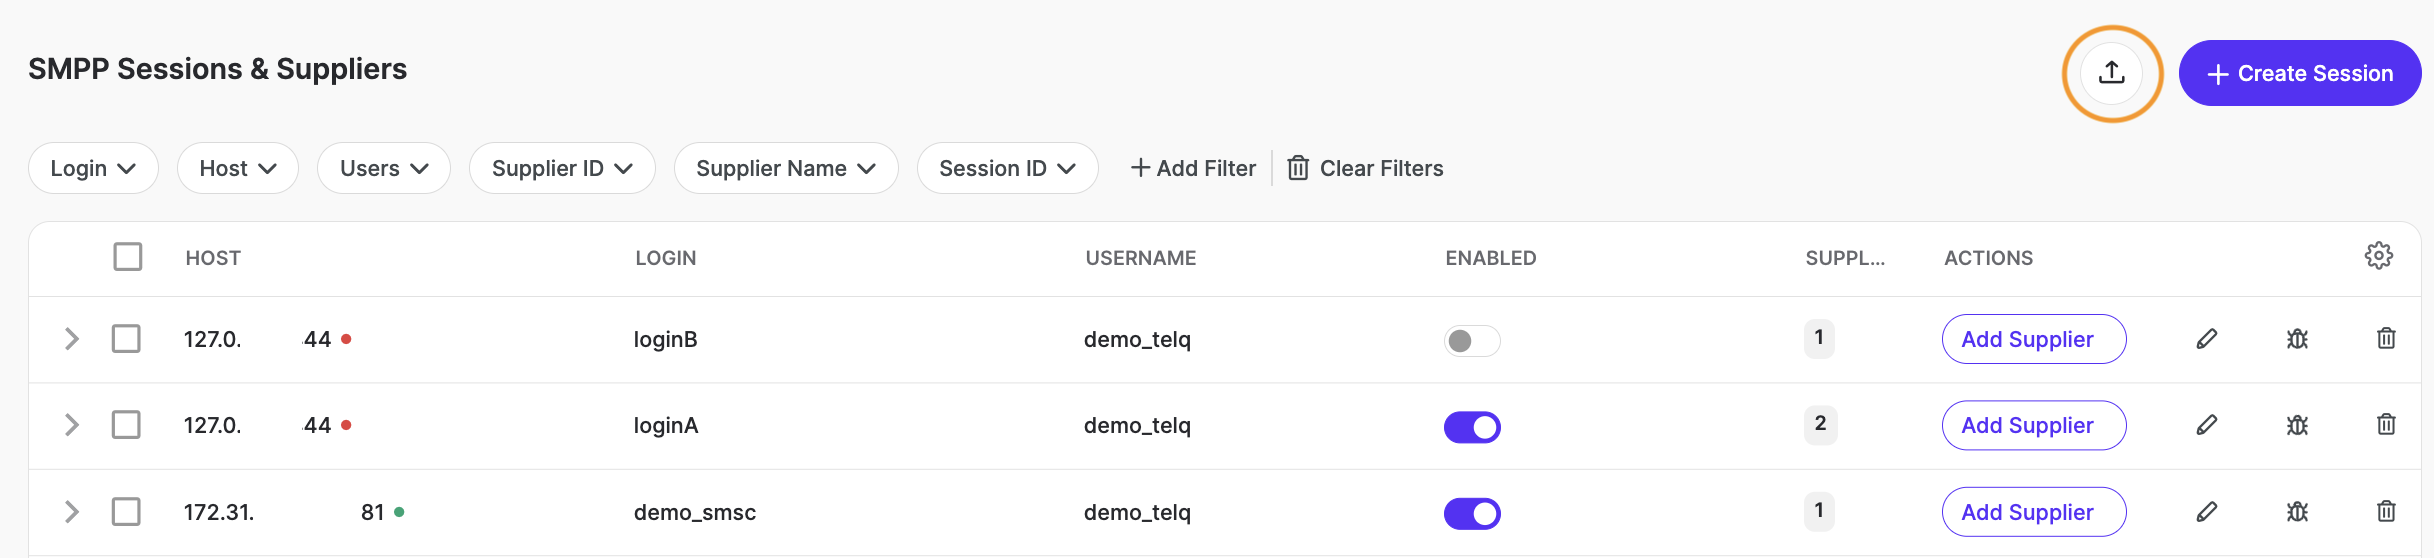Click the Create Session button
2434x558 pixels.
[2299, 73]
